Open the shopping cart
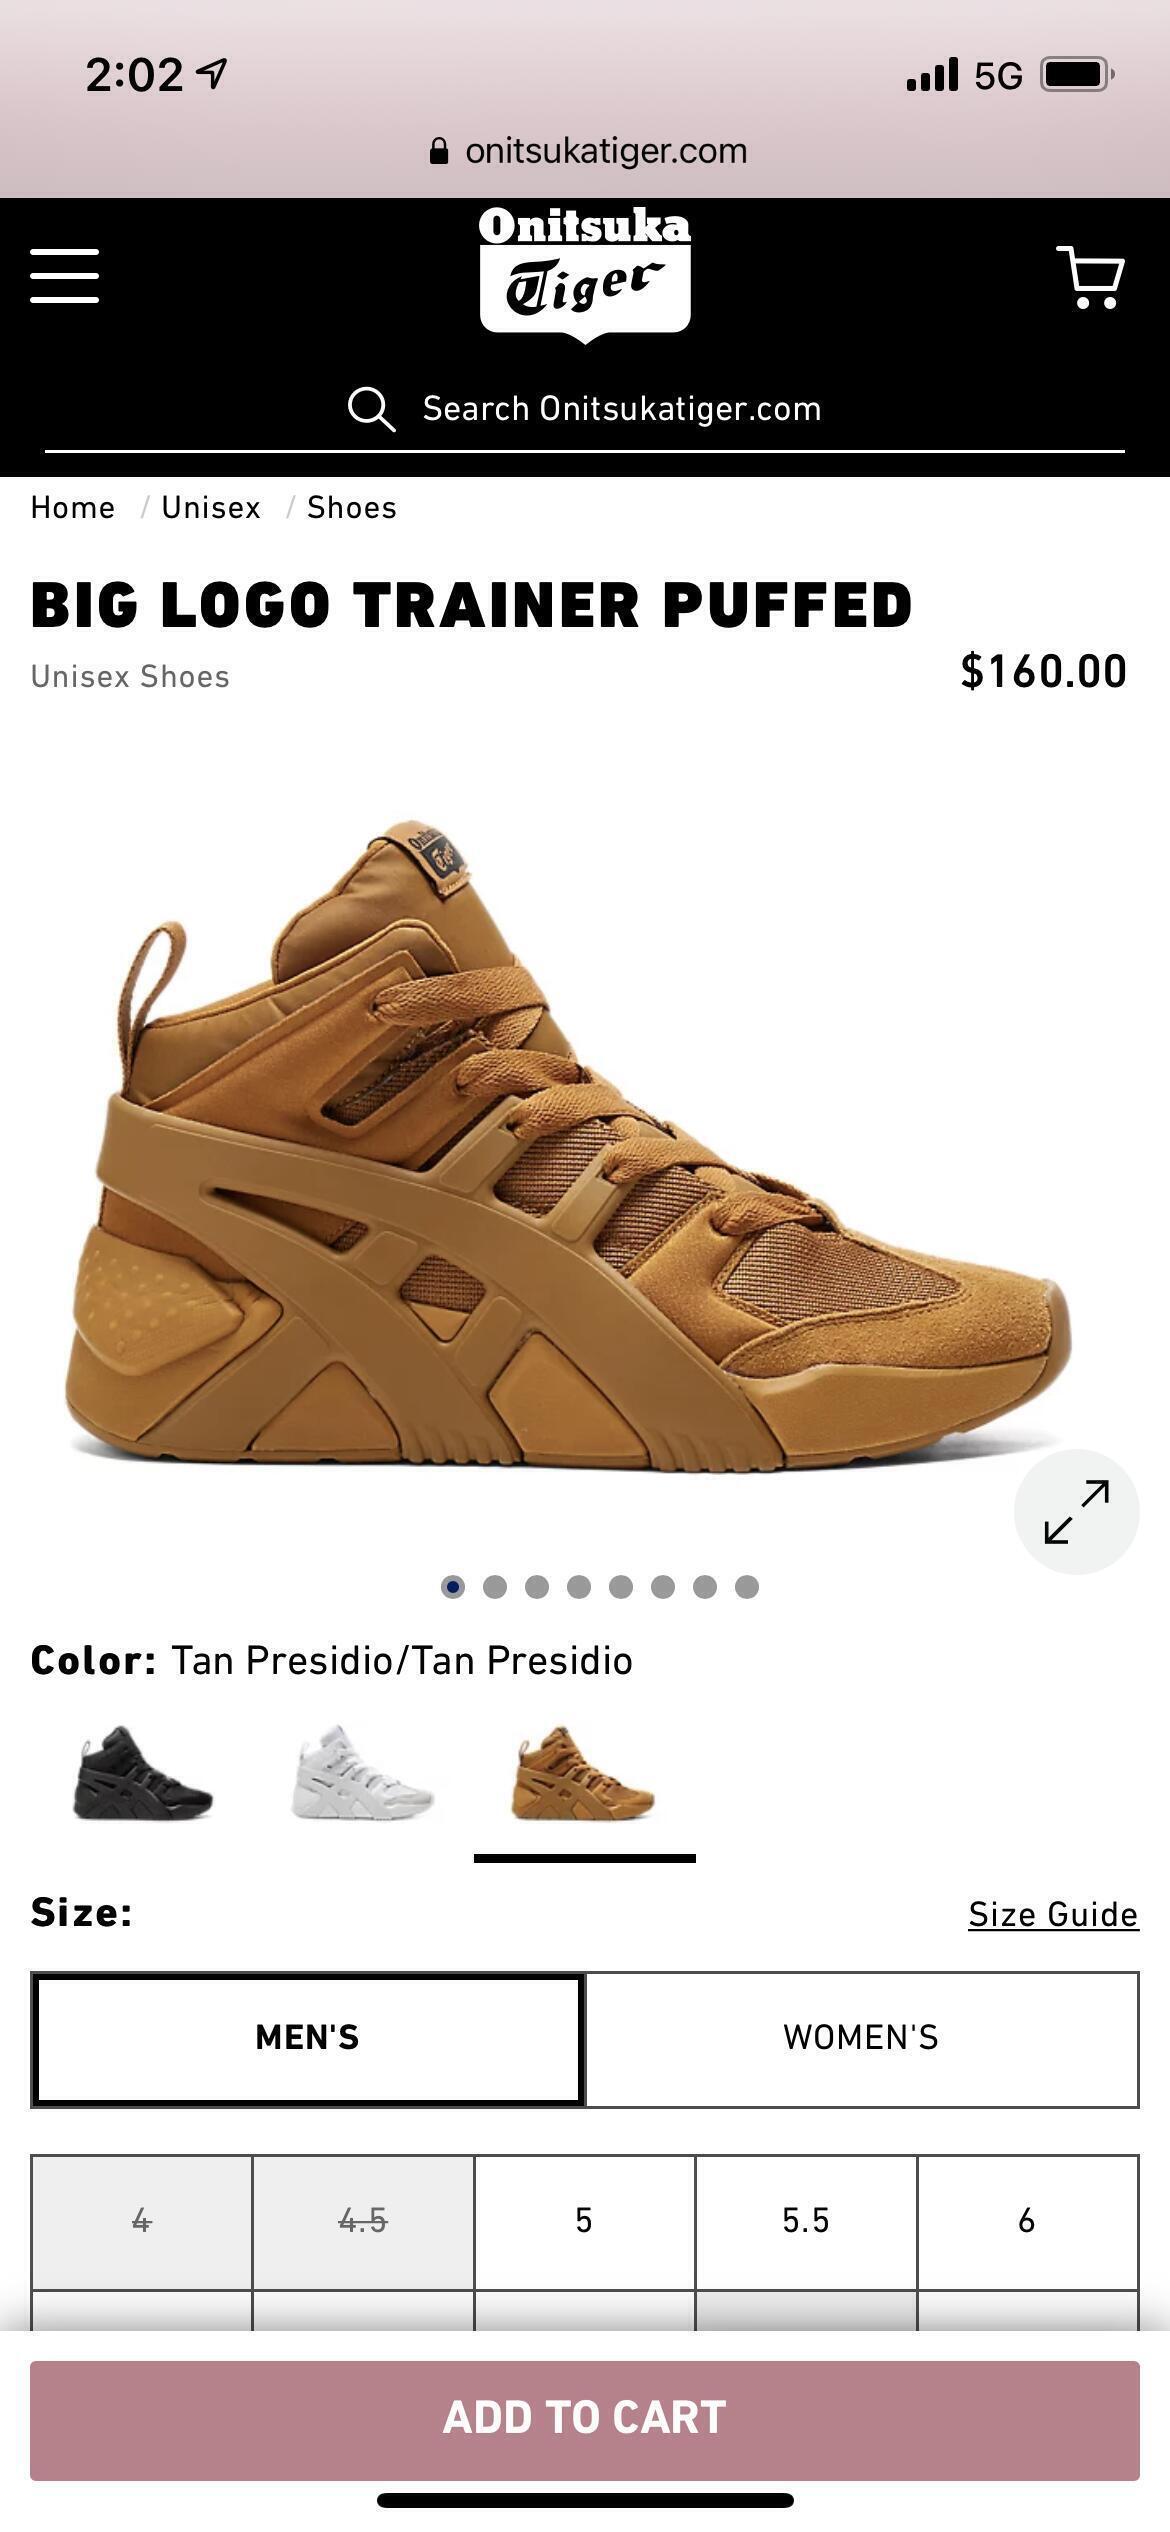This screenshot has height=2532, width=1170. (x=1091, y=277)
